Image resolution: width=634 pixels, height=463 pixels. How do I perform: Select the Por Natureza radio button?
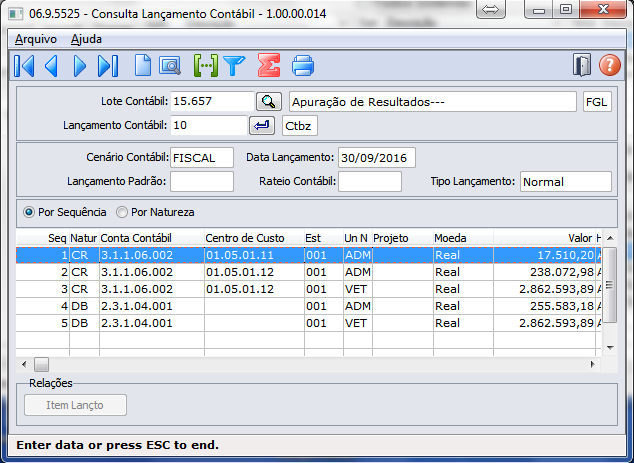pos(122,212)
